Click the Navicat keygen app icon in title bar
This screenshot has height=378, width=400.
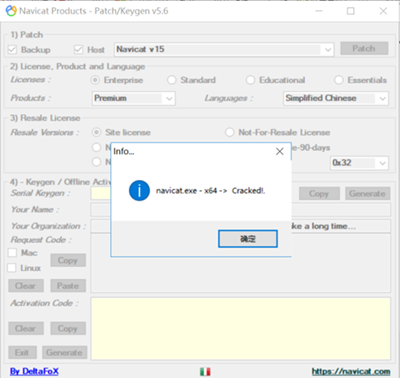[x=11, y=11]
